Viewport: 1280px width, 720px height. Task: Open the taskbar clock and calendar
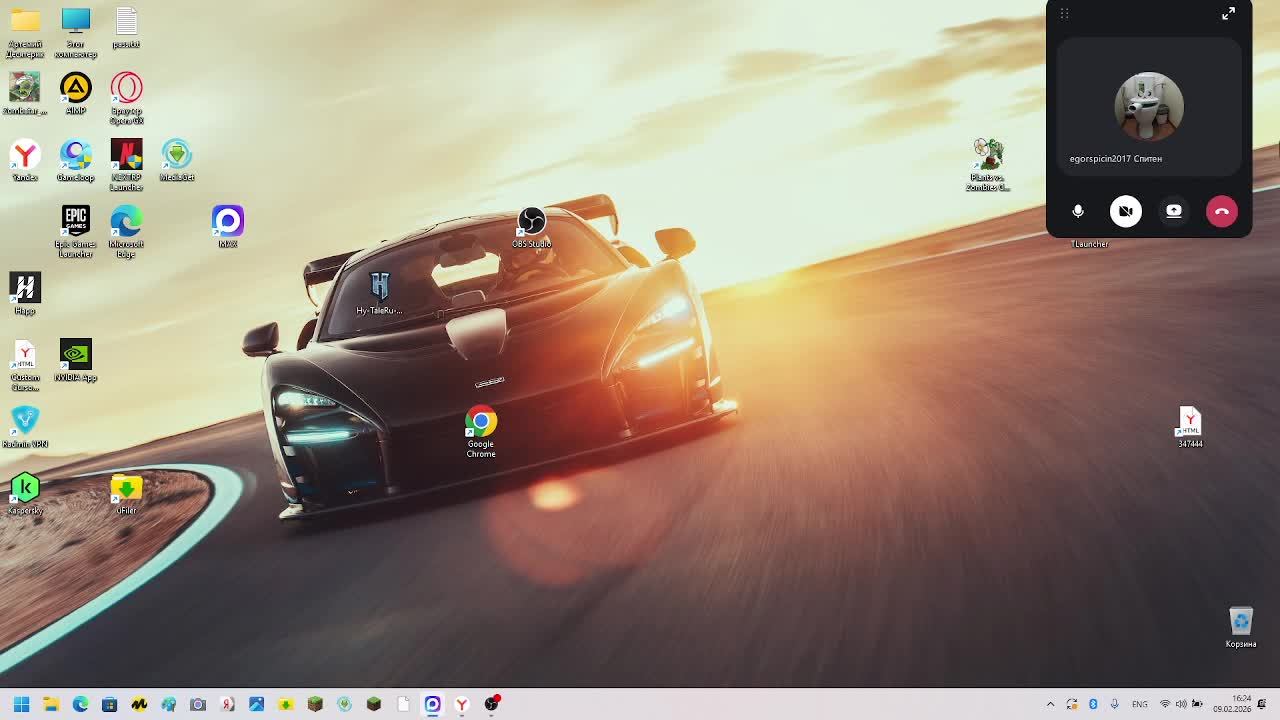click(x=1232, y=704)
